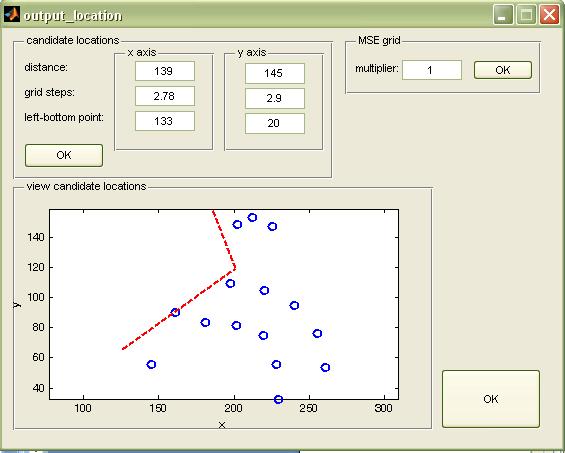The width and height of the screenshot is (565, 453).
Task: Maximize the output_location window
Action: click(526, 15)
